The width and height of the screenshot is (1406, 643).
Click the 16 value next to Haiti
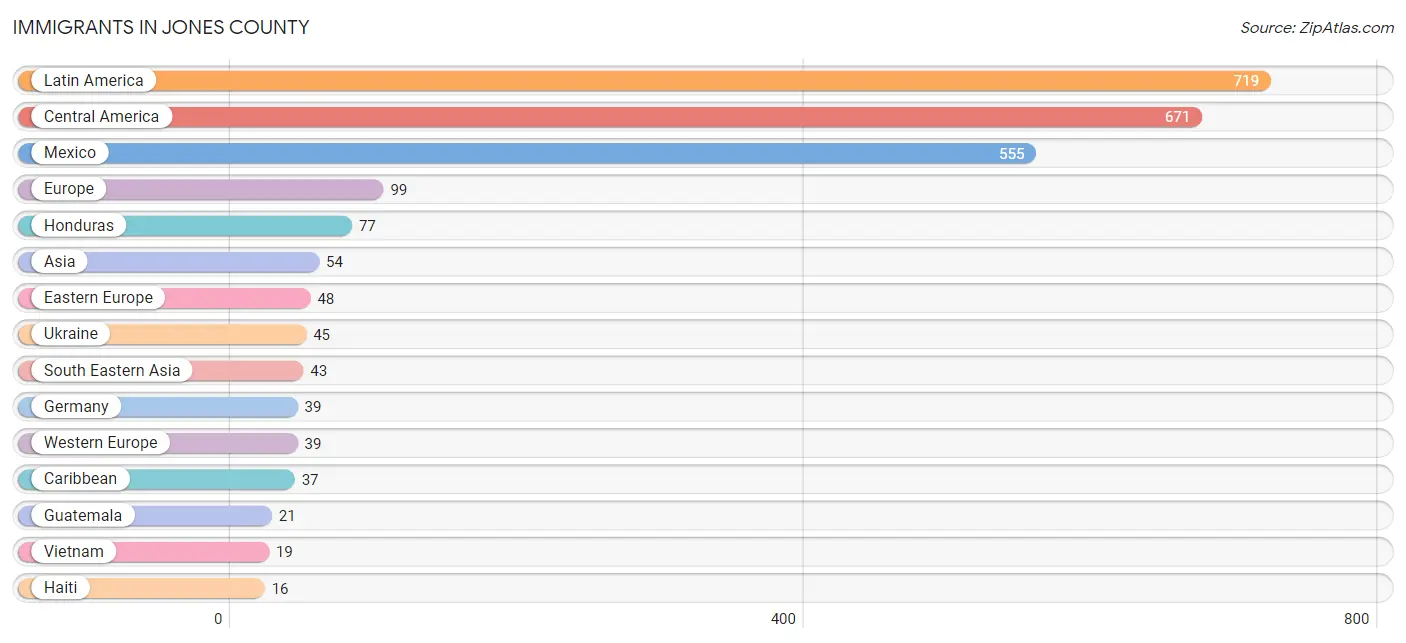point(280,589)
